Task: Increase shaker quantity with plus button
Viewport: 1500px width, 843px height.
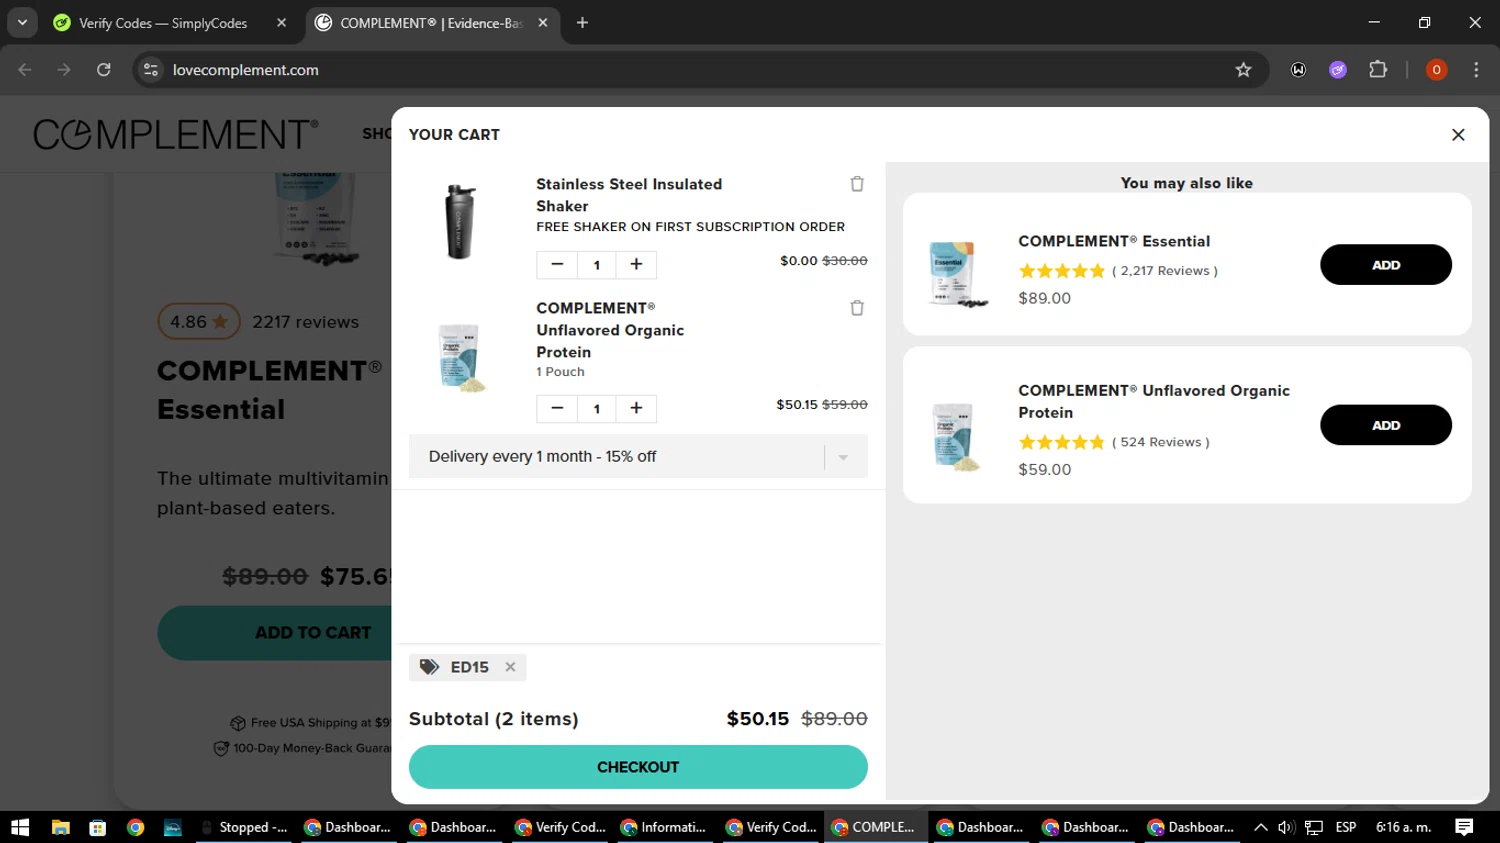Action: pyautogui.click(x=636, y=264)
